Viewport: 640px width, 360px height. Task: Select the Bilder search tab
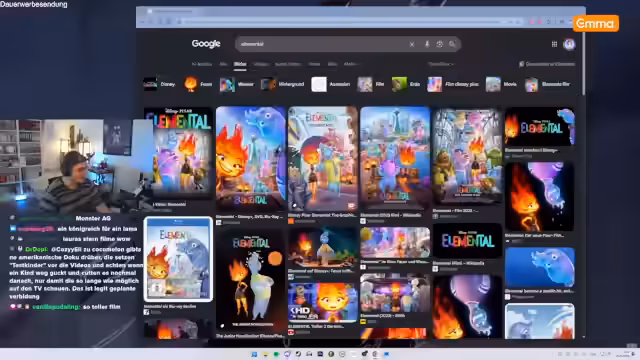(x=240, y=64)
